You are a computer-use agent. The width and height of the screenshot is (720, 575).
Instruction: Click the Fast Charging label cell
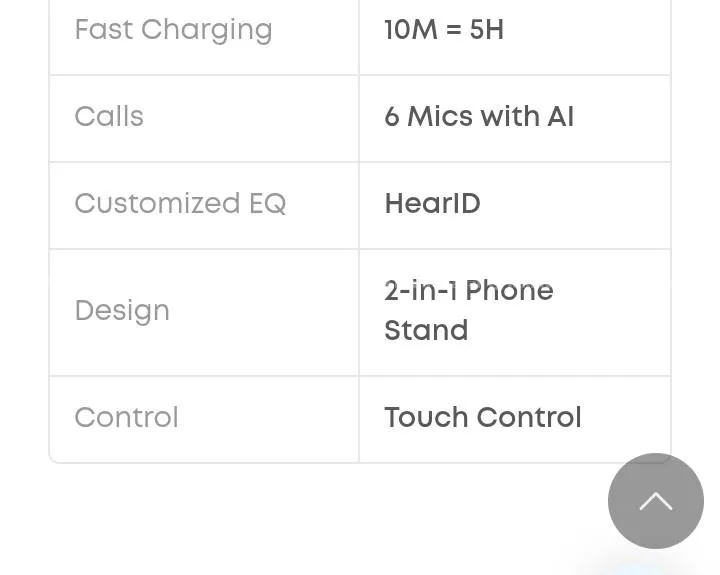(173, 30)
